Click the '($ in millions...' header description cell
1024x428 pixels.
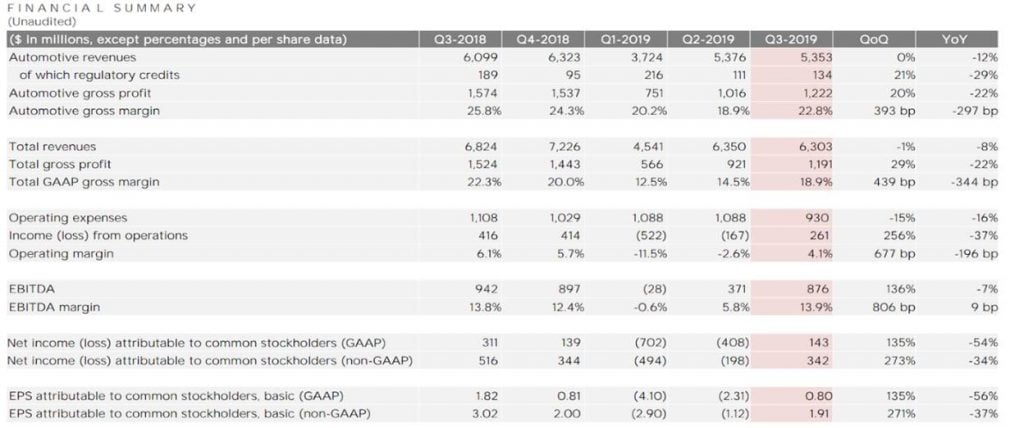pos(177,39)
